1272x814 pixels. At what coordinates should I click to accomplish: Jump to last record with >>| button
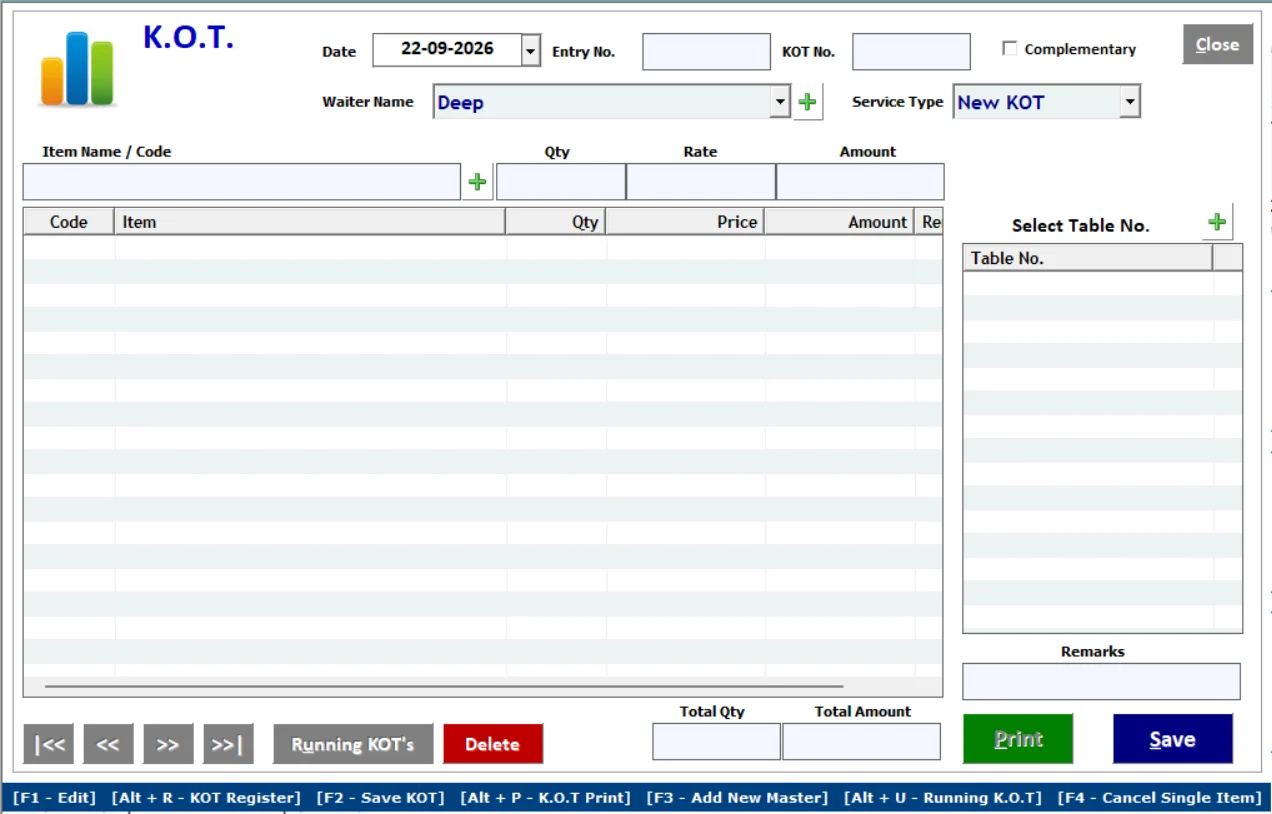[x=228, y=744]
